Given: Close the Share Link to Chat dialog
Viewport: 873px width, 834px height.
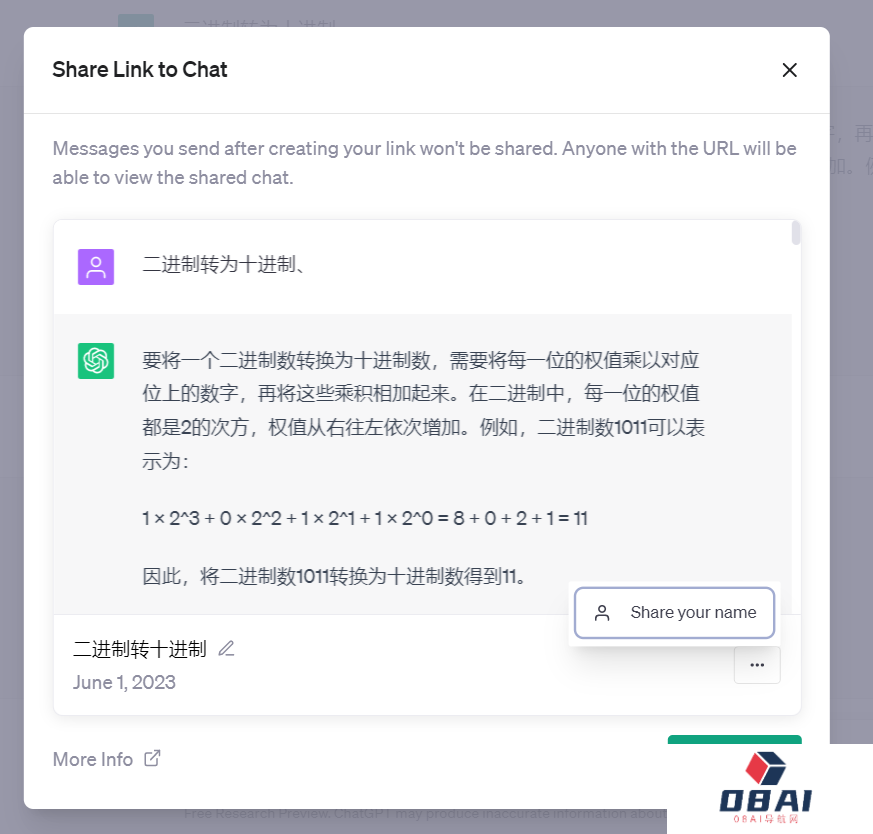Looking at the screenshot, I should click(789, 70).
